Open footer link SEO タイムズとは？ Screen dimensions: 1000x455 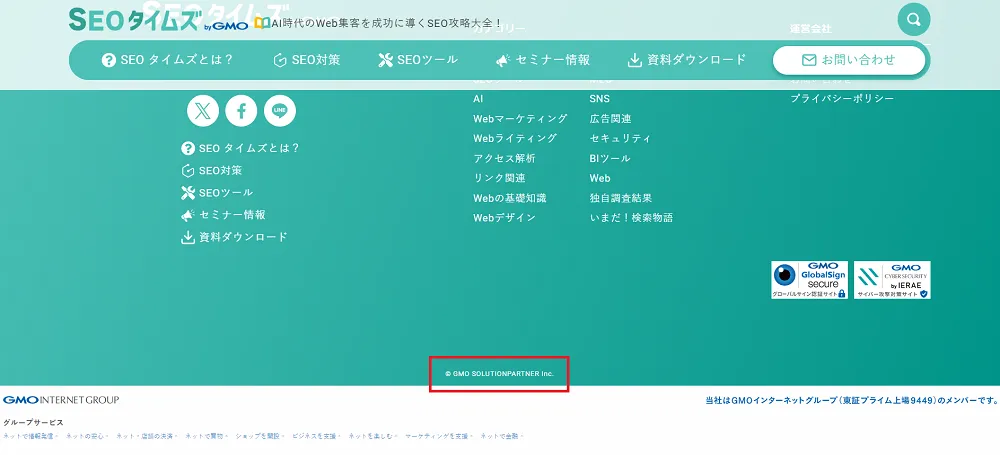240,148
